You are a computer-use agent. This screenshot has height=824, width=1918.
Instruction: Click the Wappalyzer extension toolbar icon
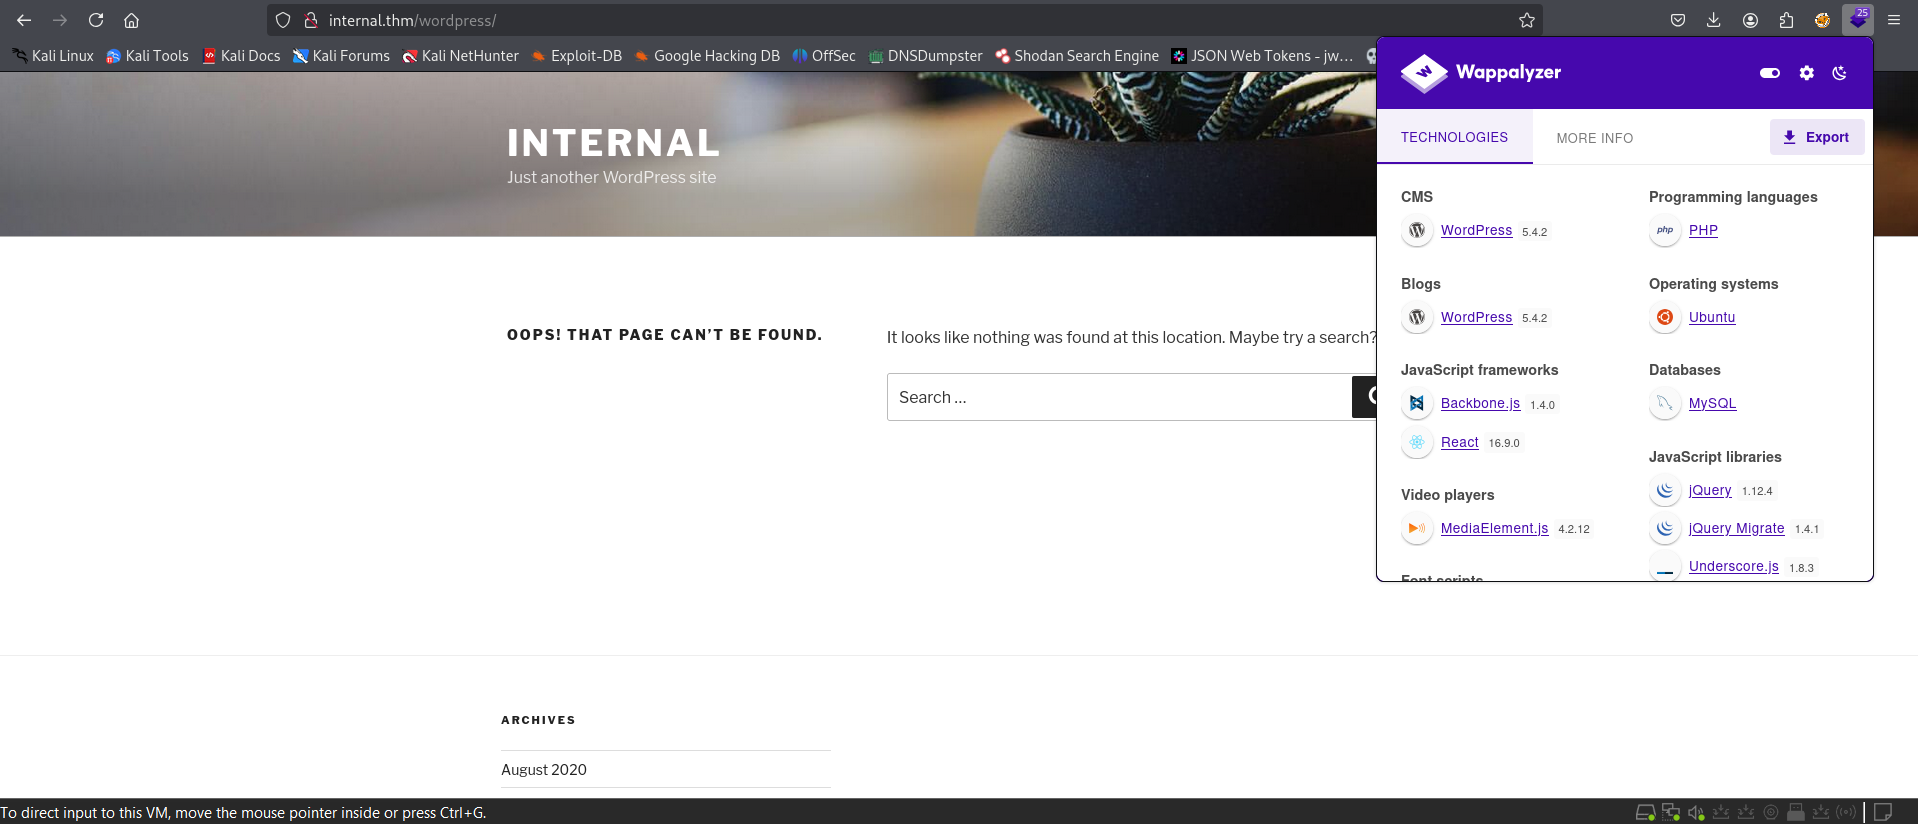[1858, 20]
